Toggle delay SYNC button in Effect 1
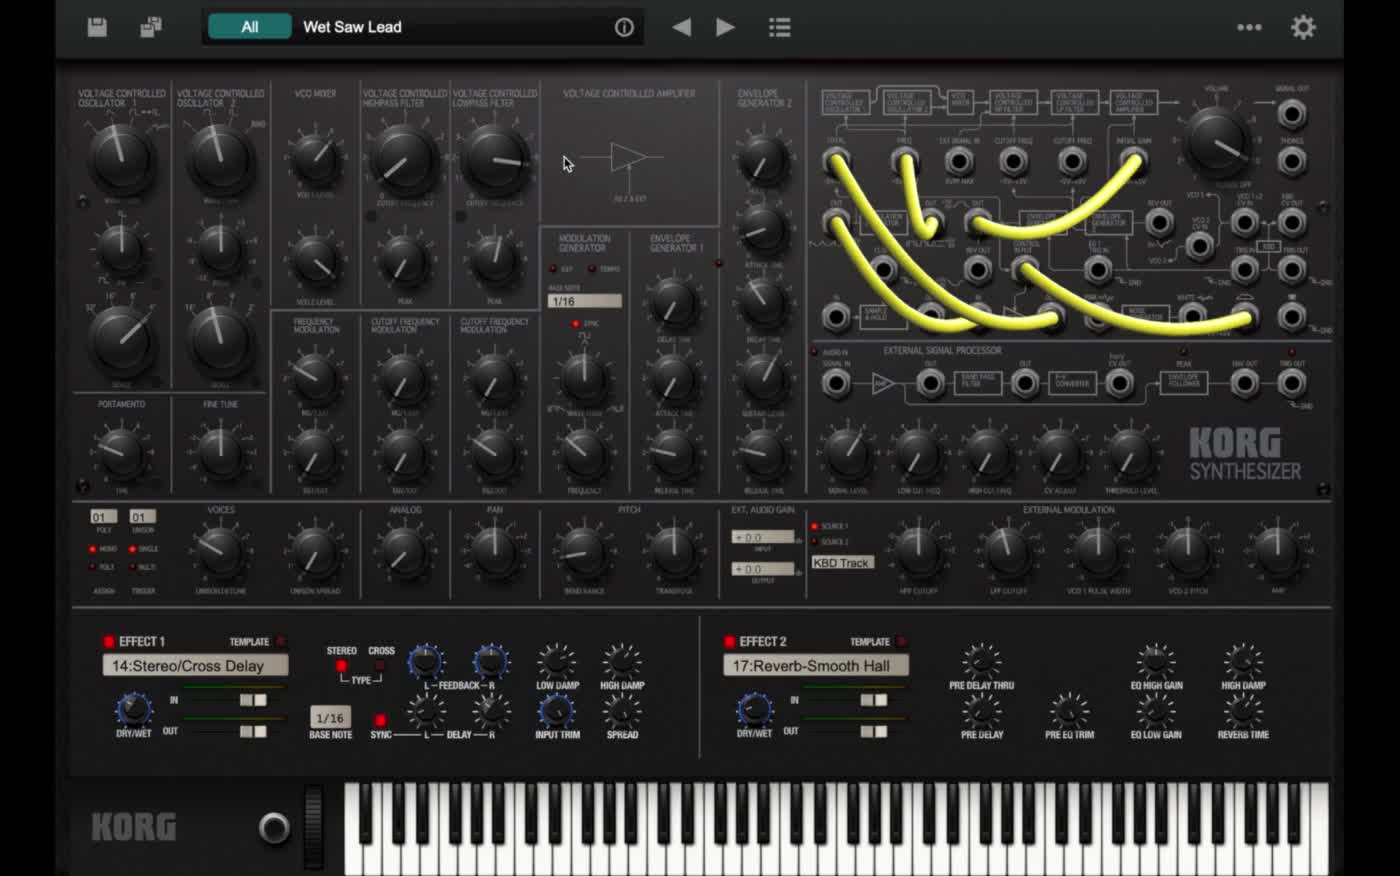 pos(380,720)
